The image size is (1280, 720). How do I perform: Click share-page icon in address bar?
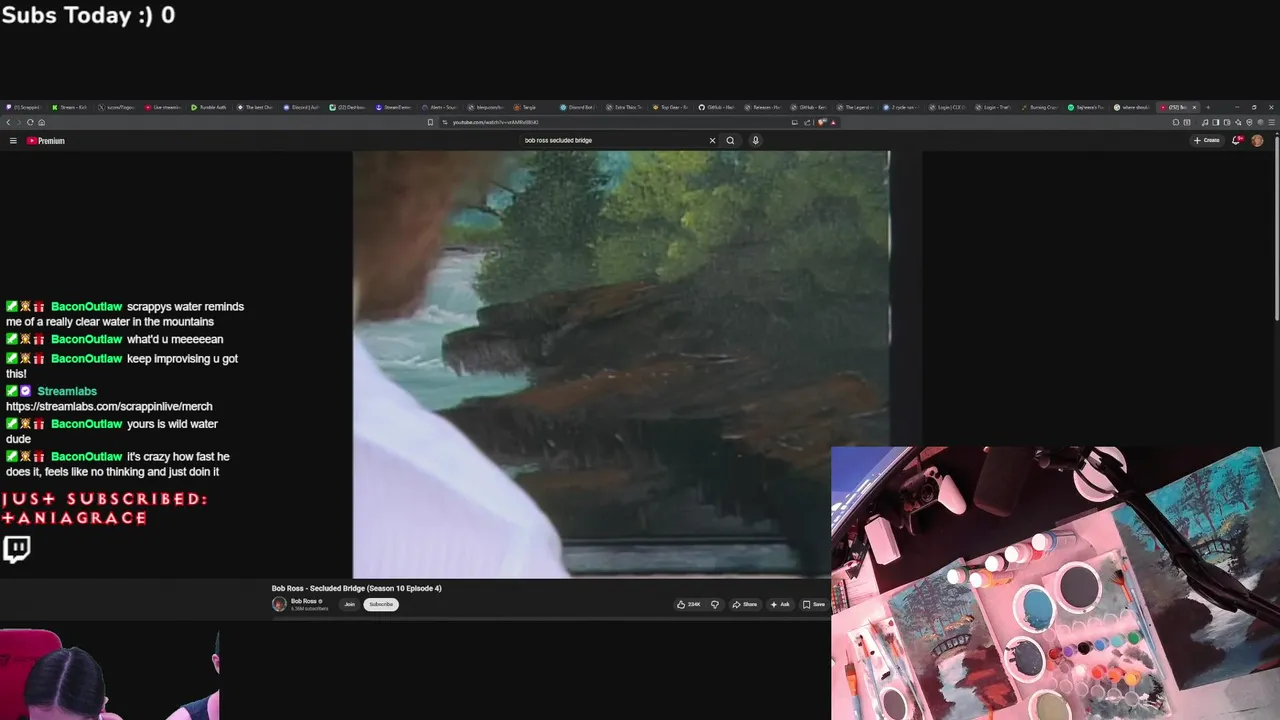tap(807, 122)
